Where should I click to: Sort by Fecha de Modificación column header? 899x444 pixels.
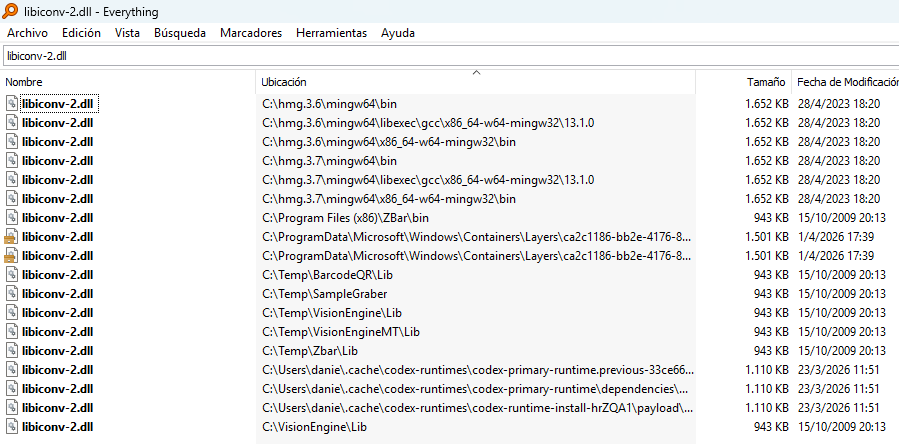(845, 82)
